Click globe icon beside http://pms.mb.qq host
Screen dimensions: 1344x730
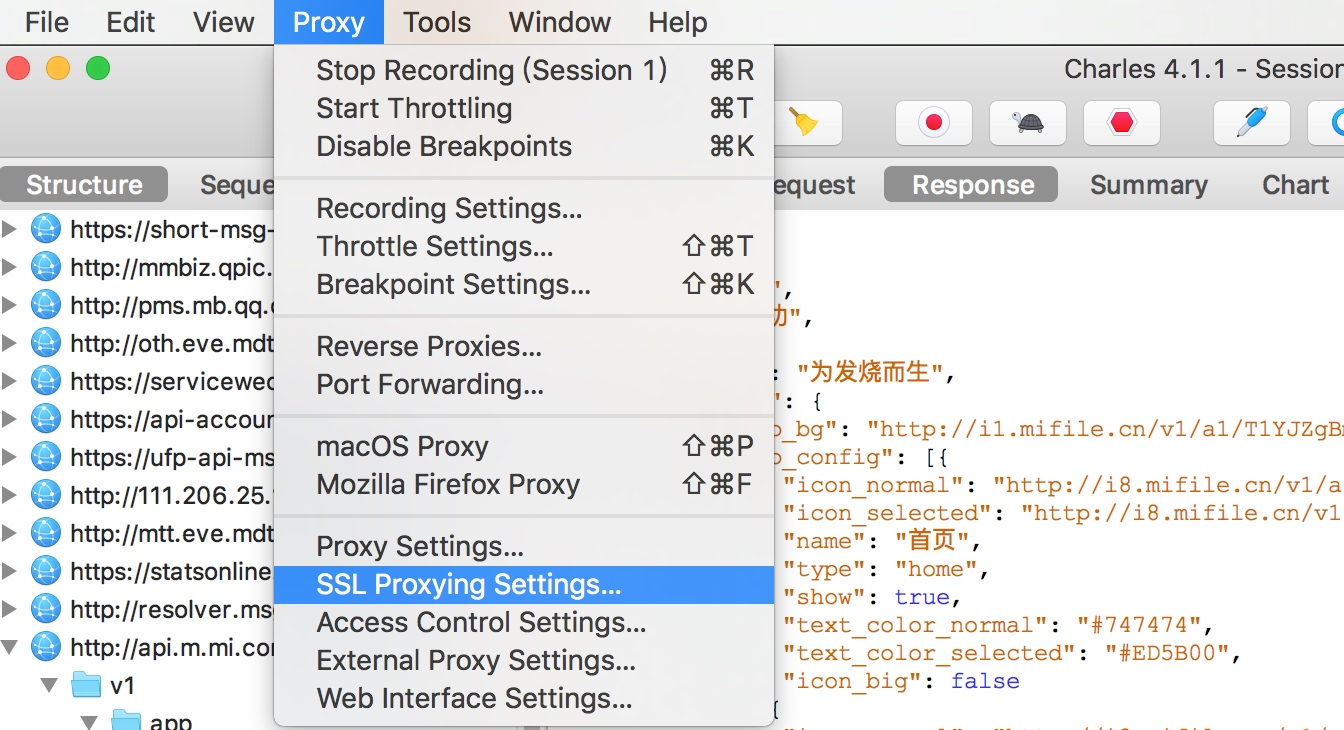(46, 306)
